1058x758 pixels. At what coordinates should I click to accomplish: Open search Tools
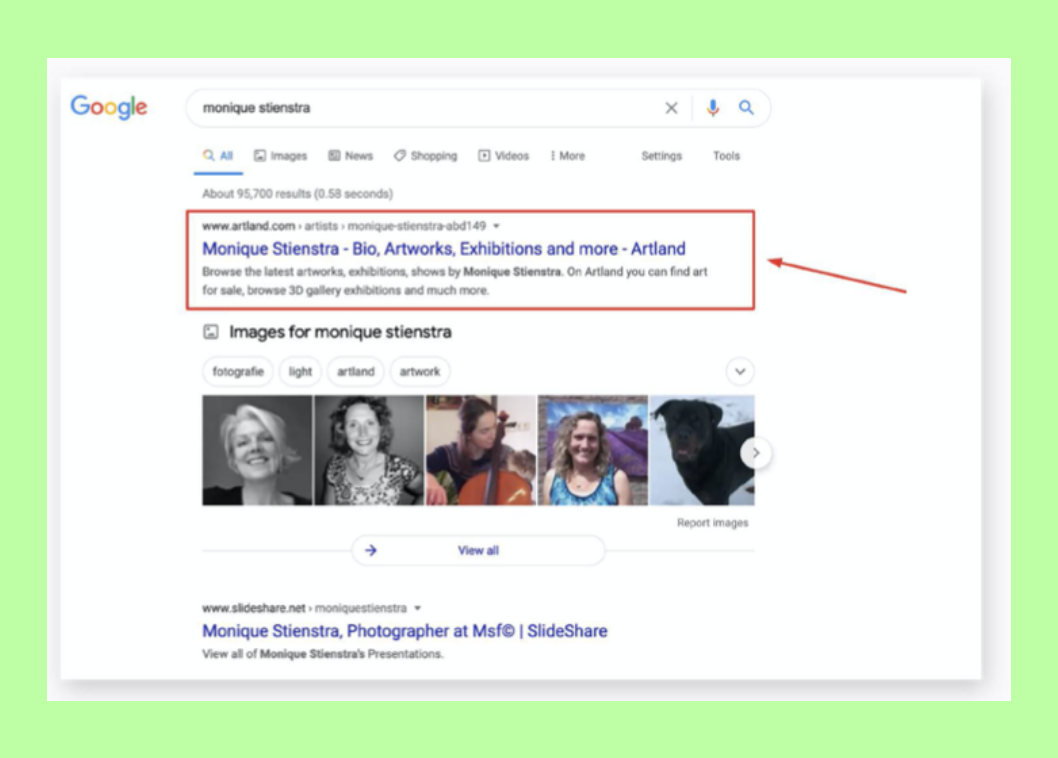[726, 156]
